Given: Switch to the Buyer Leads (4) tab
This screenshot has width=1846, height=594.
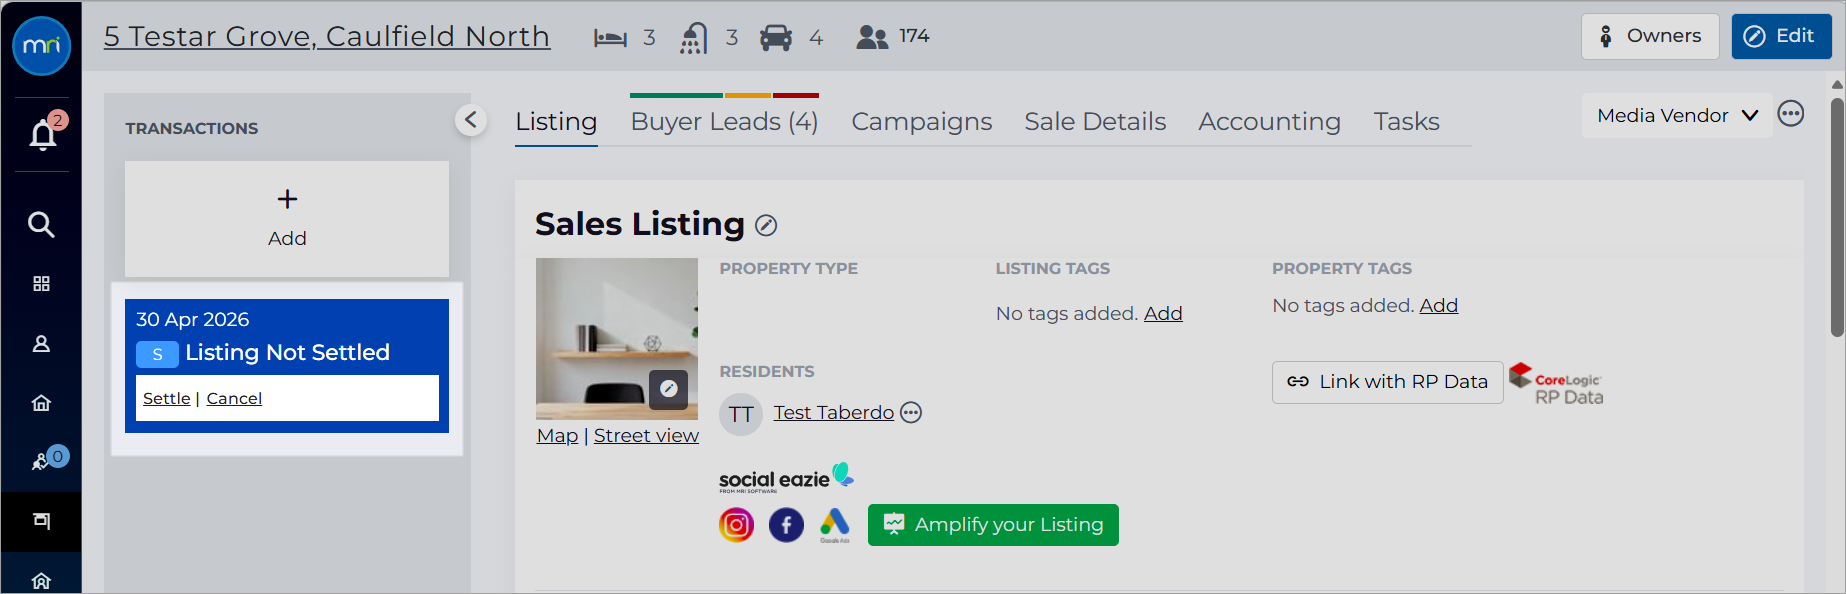Looking at the screenshot, I should [724, 121].
